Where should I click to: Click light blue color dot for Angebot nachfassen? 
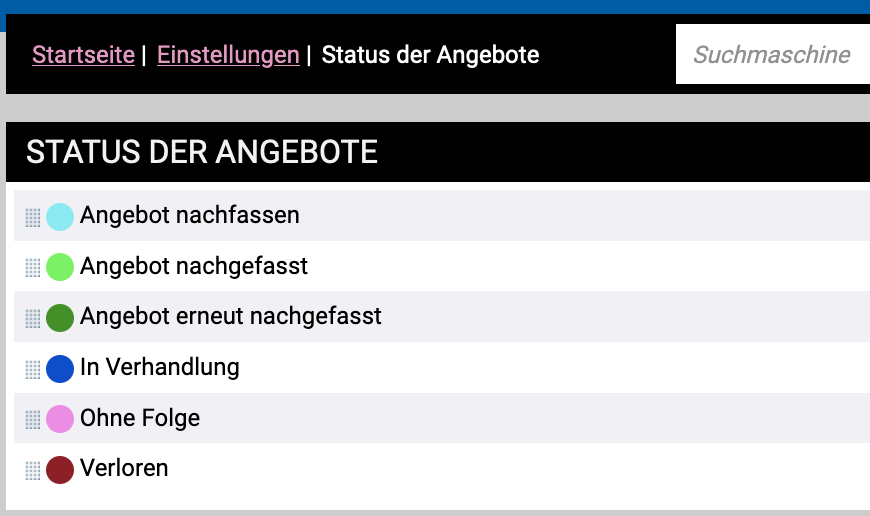pyautogui.click(x=60, y=217)
